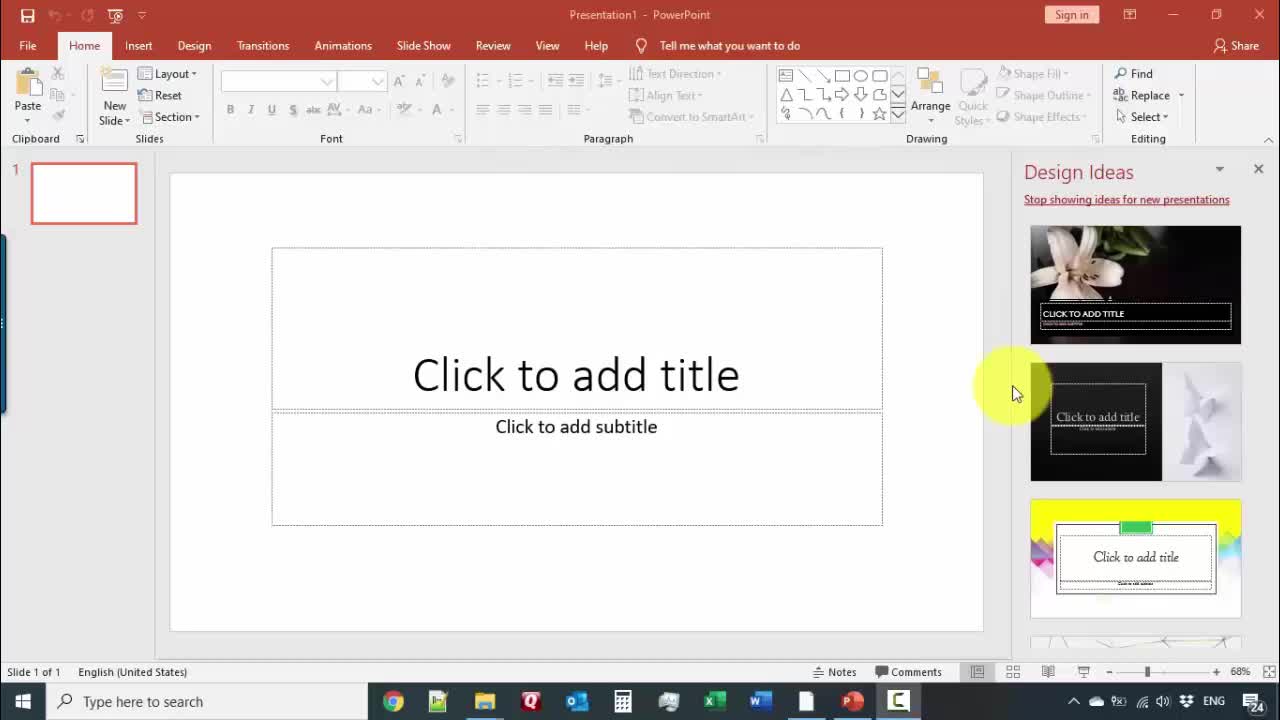Open Reading View from status bar
The width and height of the screenshot is (1280, 720).
pos(1048,672)
